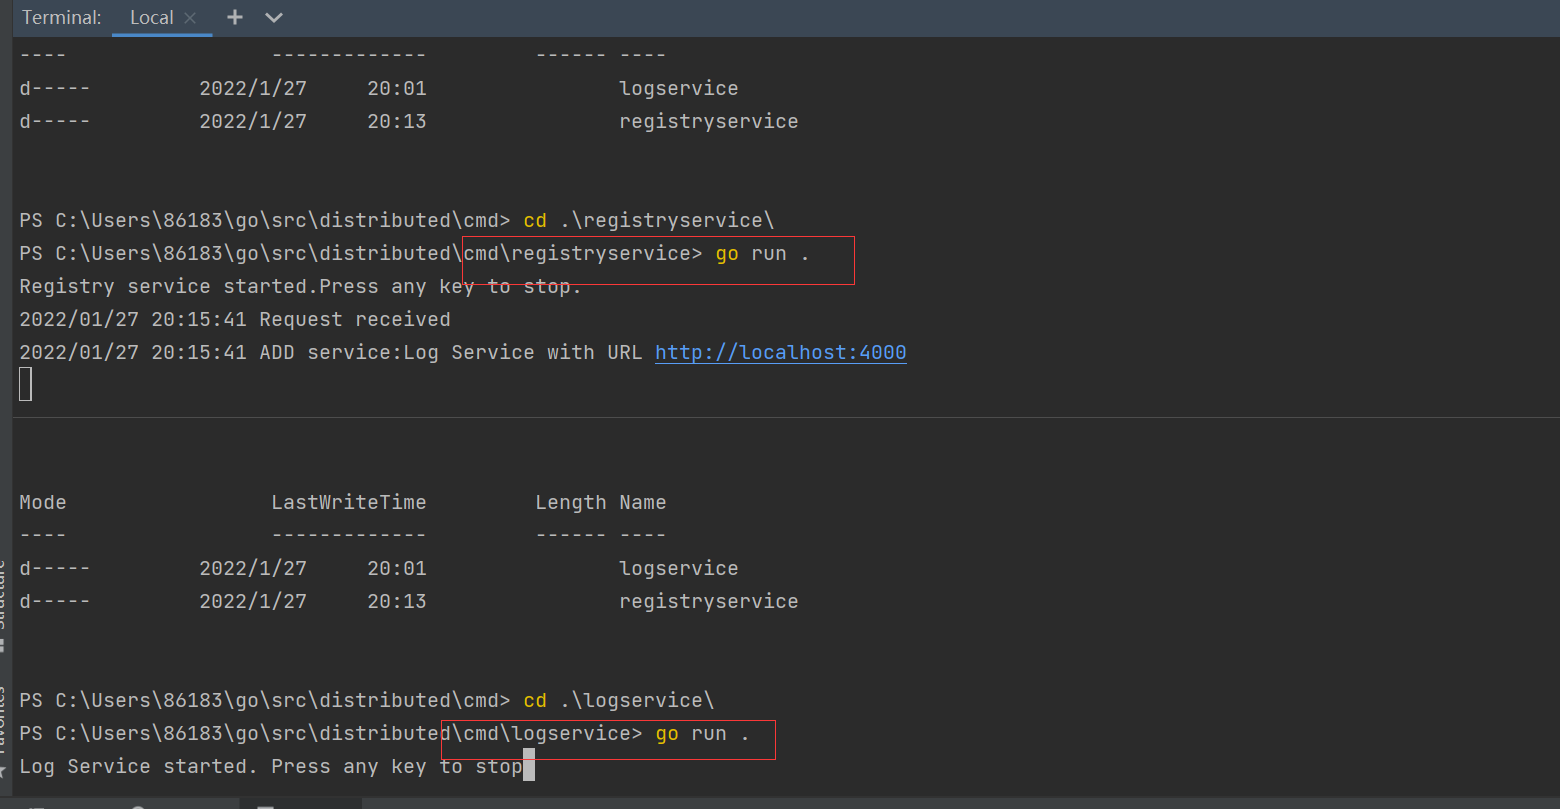Click 'registryservice' name below the Name header
This screenshot has width=1560, height=809.
(709, 601)
